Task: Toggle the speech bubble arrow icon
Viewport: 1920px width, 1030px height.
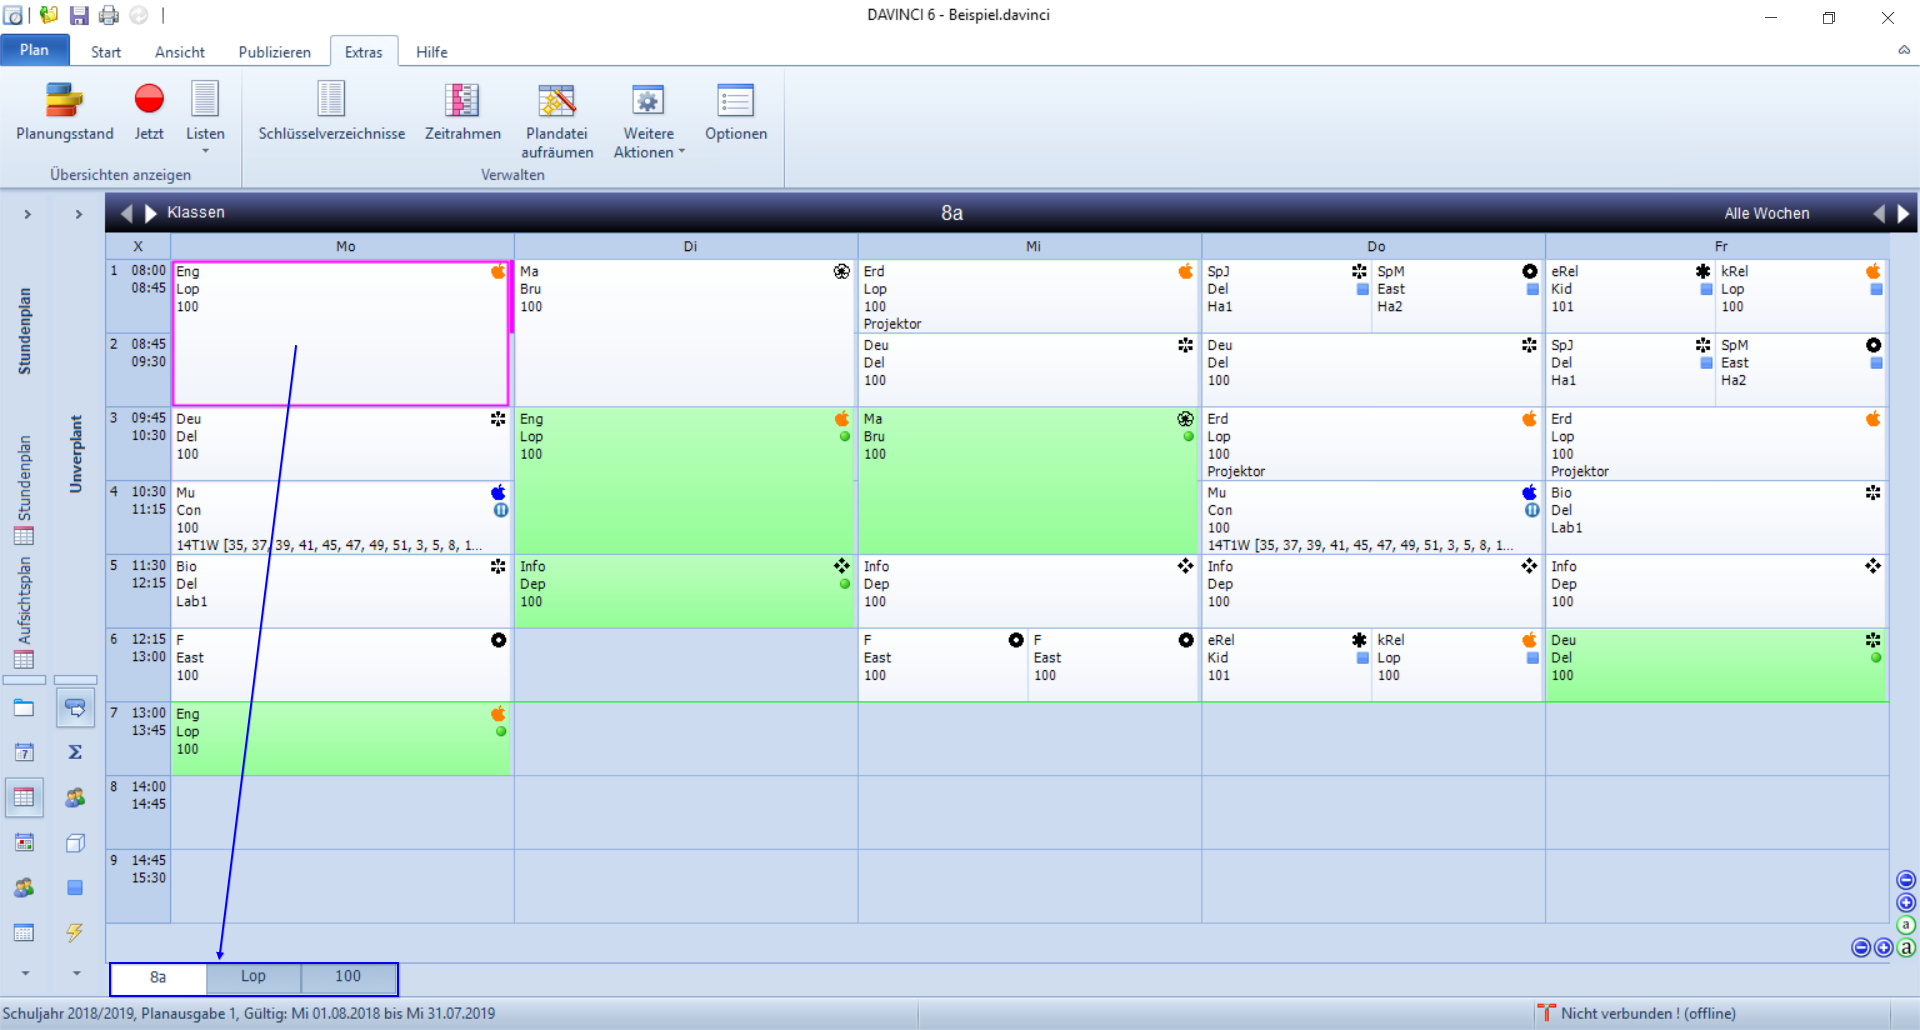Action: 75,708
